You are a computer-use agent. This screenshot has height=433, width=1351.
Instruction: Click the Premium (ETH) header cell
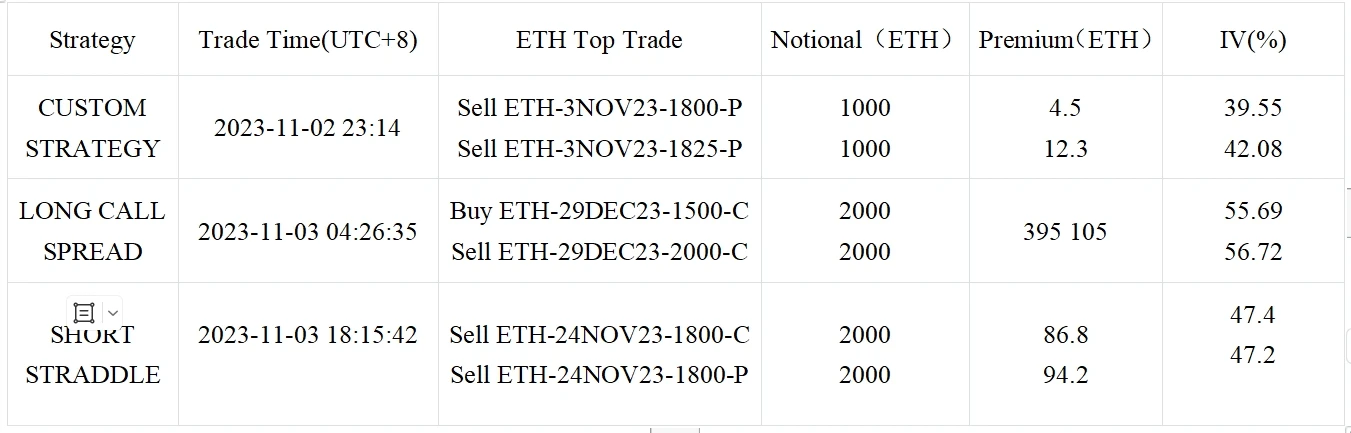tap(1066, 40)
